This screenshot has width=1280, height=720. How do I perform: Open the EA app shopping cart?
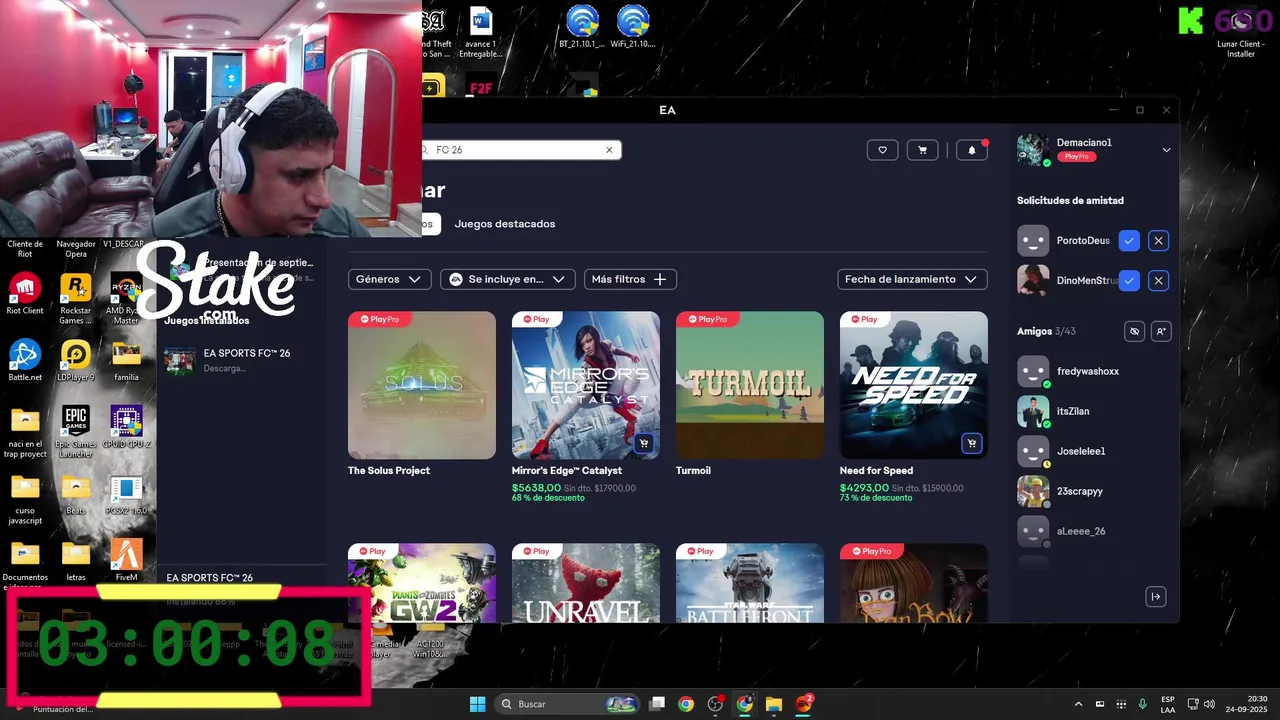922,150
